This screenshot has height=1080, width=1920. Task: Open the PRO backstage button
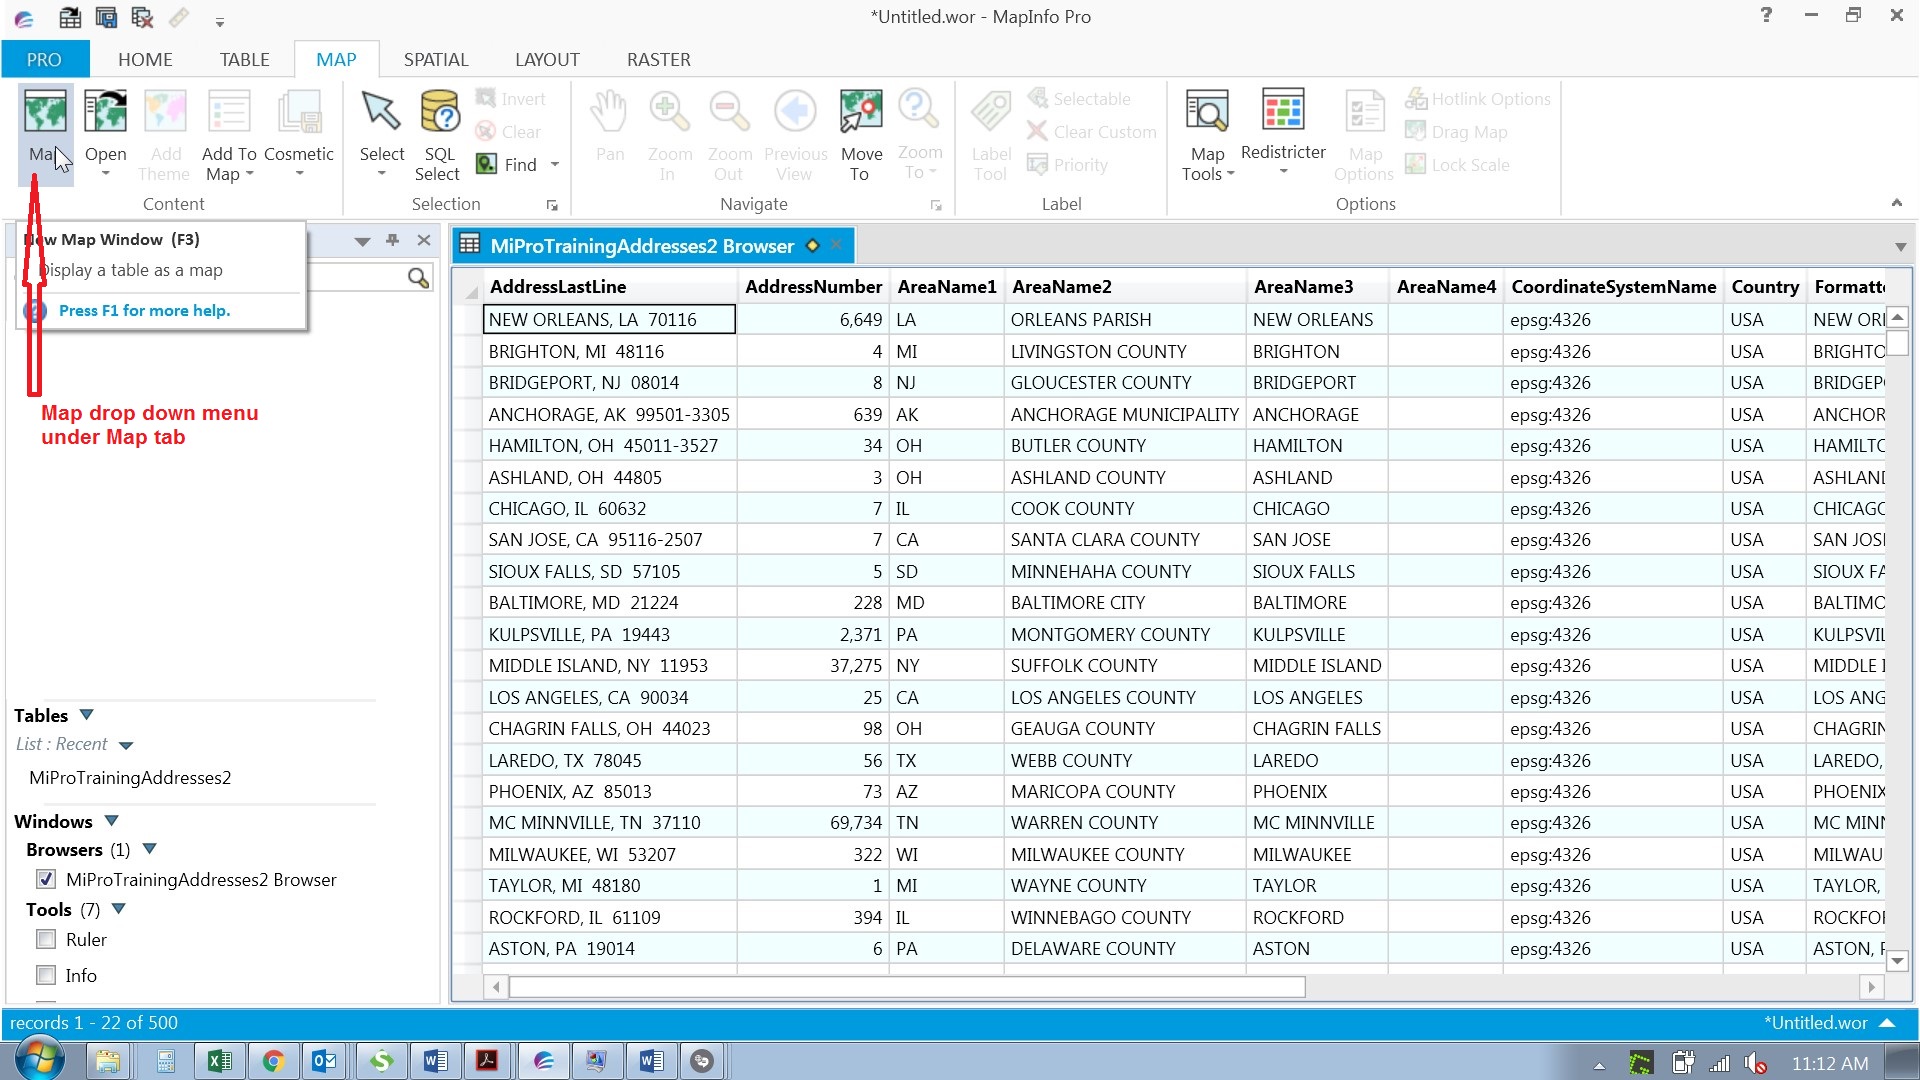tap(44, 60)
